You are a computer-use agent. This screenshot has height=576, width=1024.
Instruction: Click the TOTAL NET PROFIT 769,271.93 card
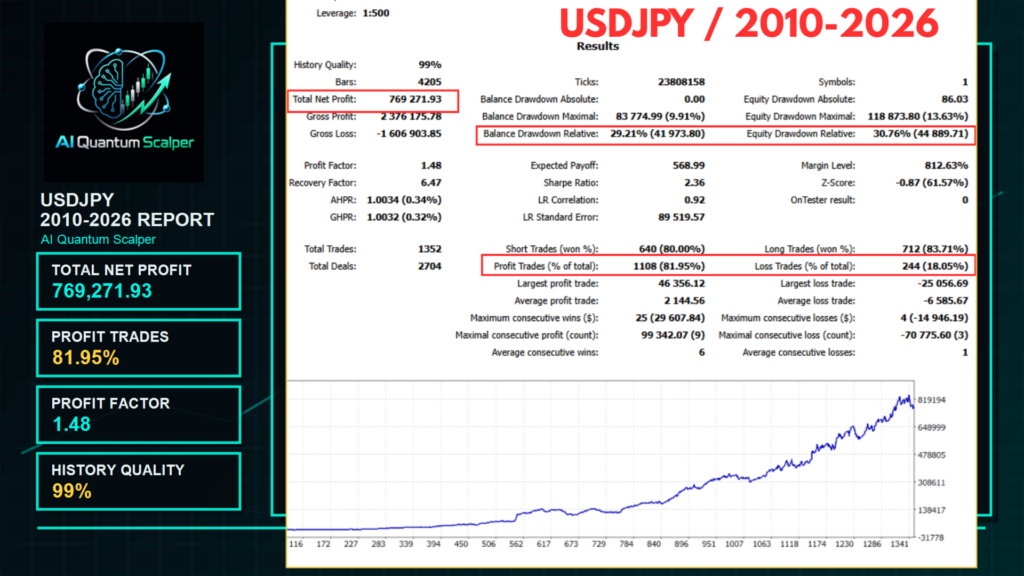point(138,281)
